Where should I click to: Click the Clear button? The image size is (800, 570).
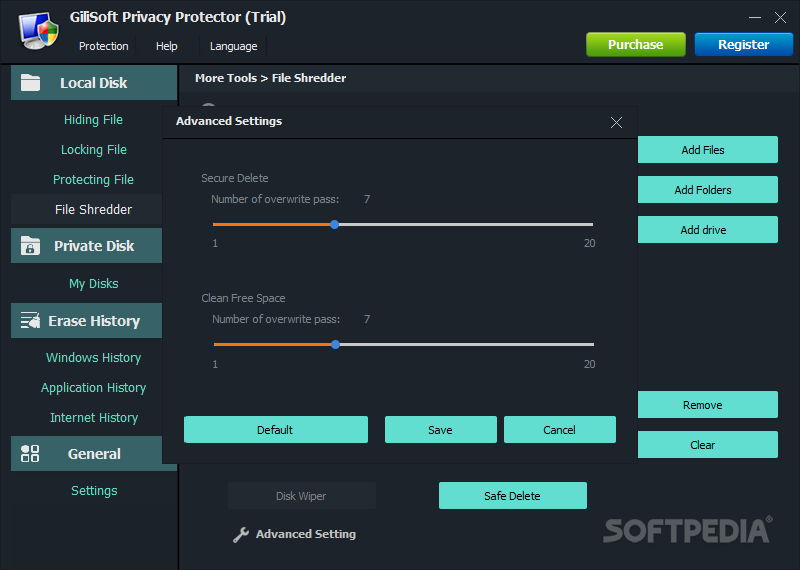coord(708,444)
